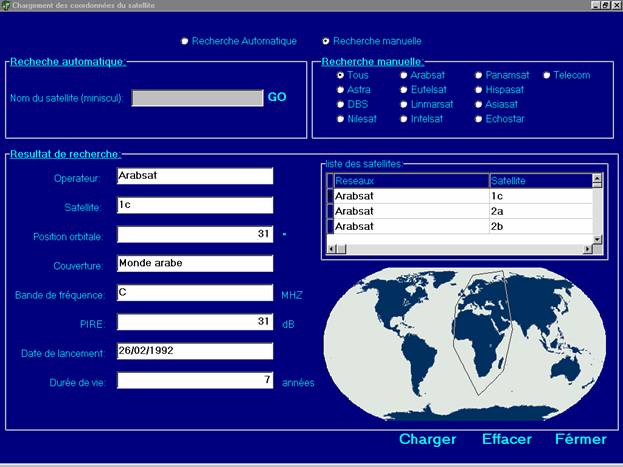Click the row selector beside Arabsat 1c
This screenshot has width=623, height=467.
pyautogui.click(x=330, y=196)
